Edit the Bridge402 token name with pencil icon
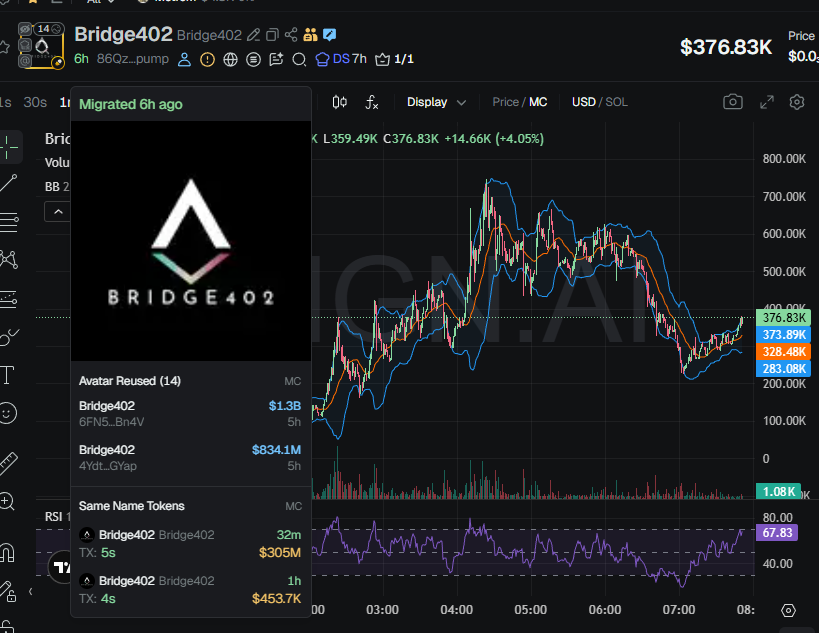This screenshot has width=819, height=633. pyautogui.click(x=253, y=35)
